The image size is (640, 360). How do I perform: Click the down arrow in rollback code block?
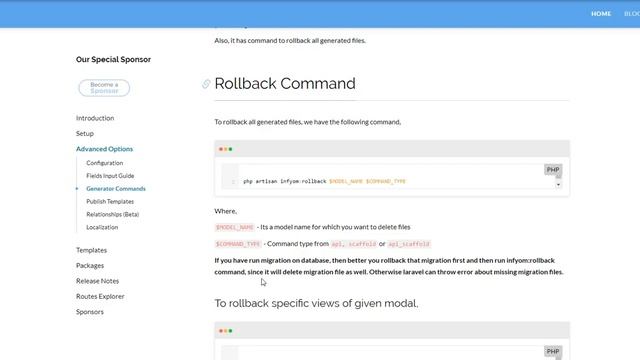click(558, 185)
